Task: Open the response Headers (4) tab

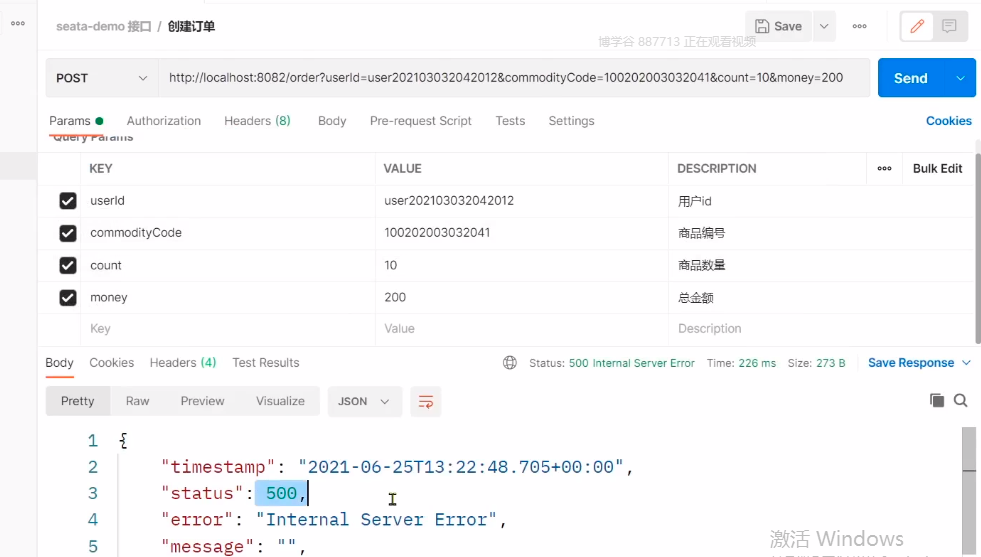Action: 183,363
